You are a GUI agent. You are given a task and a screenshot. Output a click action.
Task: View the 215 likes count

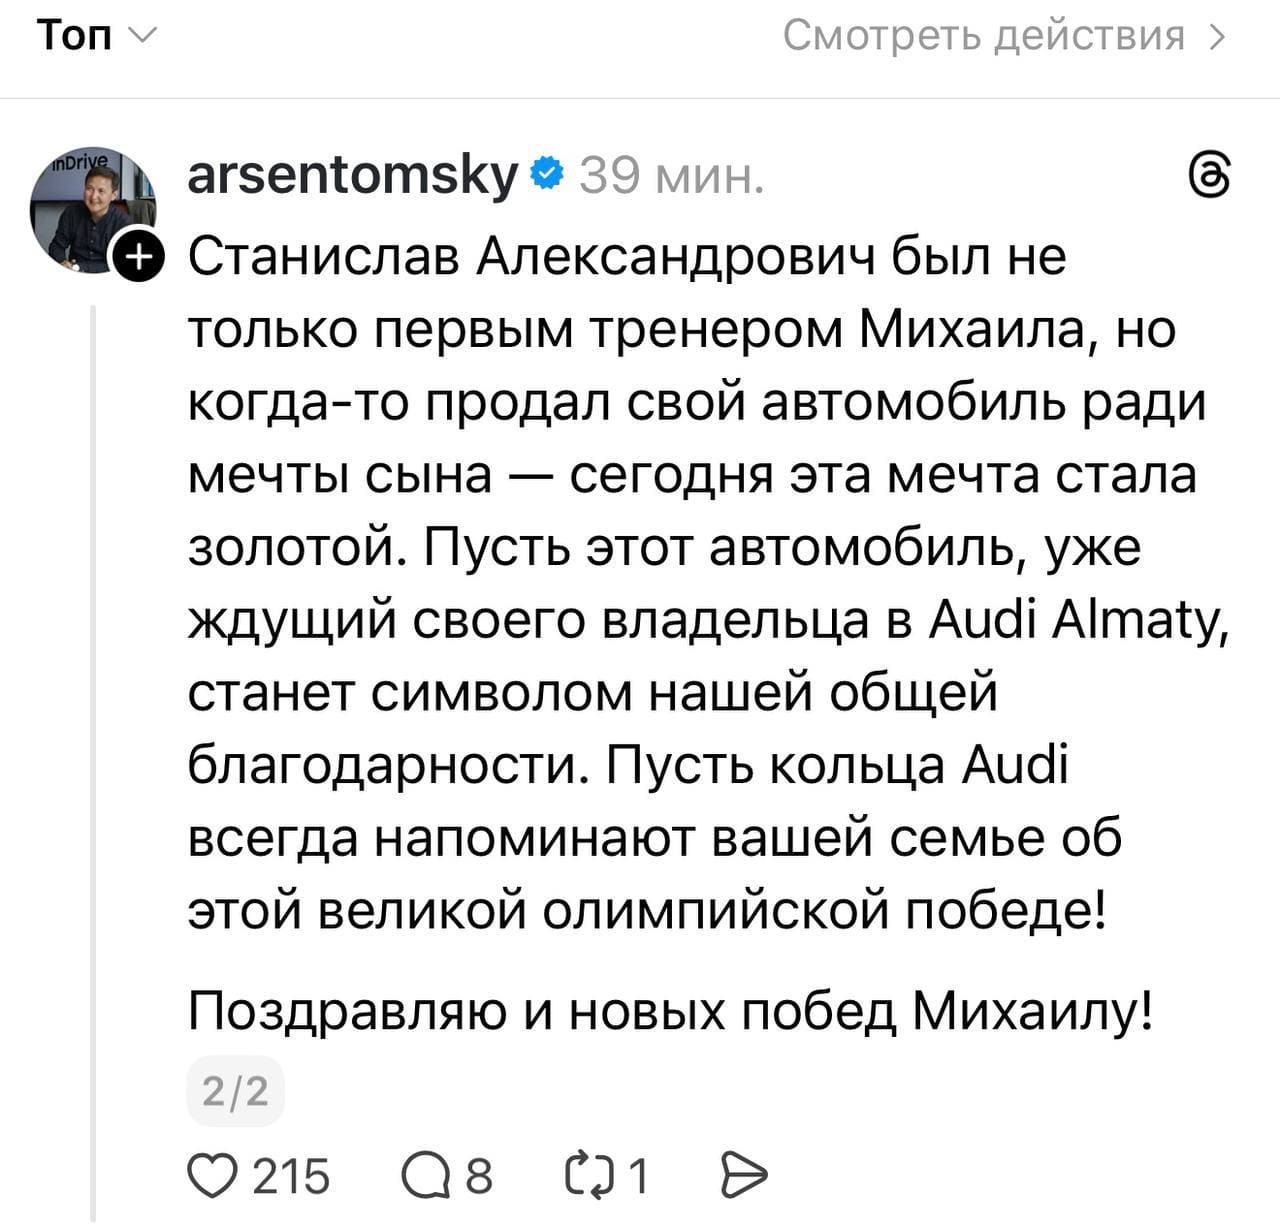pyautogui.click(x=290, y=1175)
